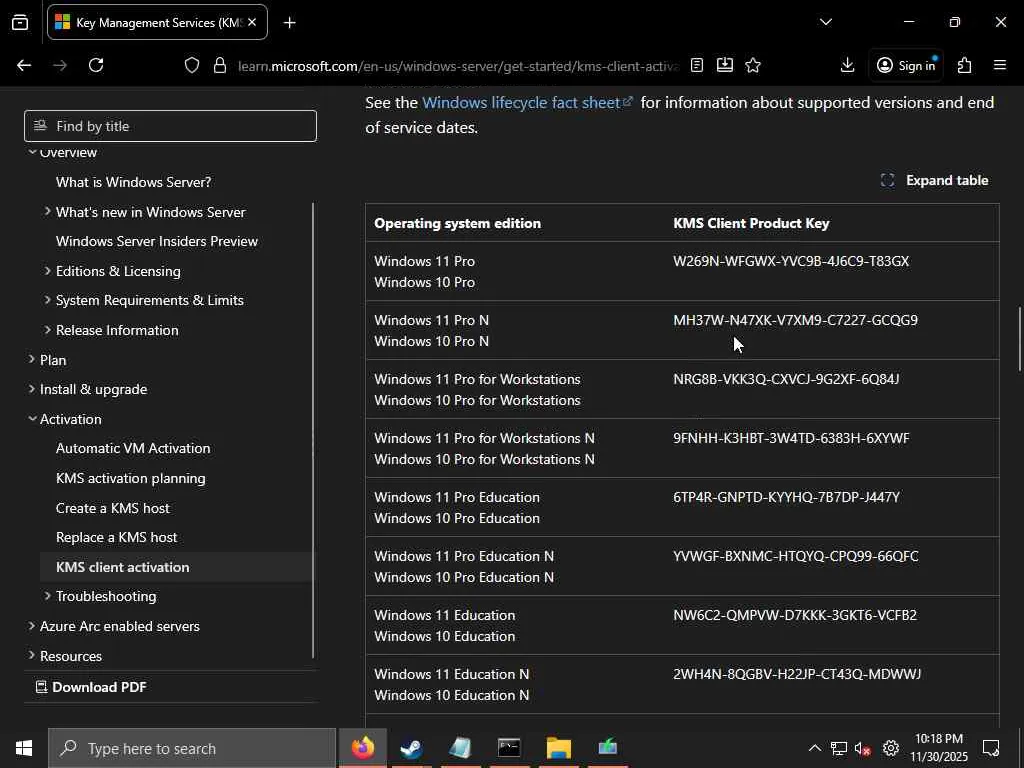The image size is (1024, 768).
Task: Open the settings gear tray icon
Action: 891,748
